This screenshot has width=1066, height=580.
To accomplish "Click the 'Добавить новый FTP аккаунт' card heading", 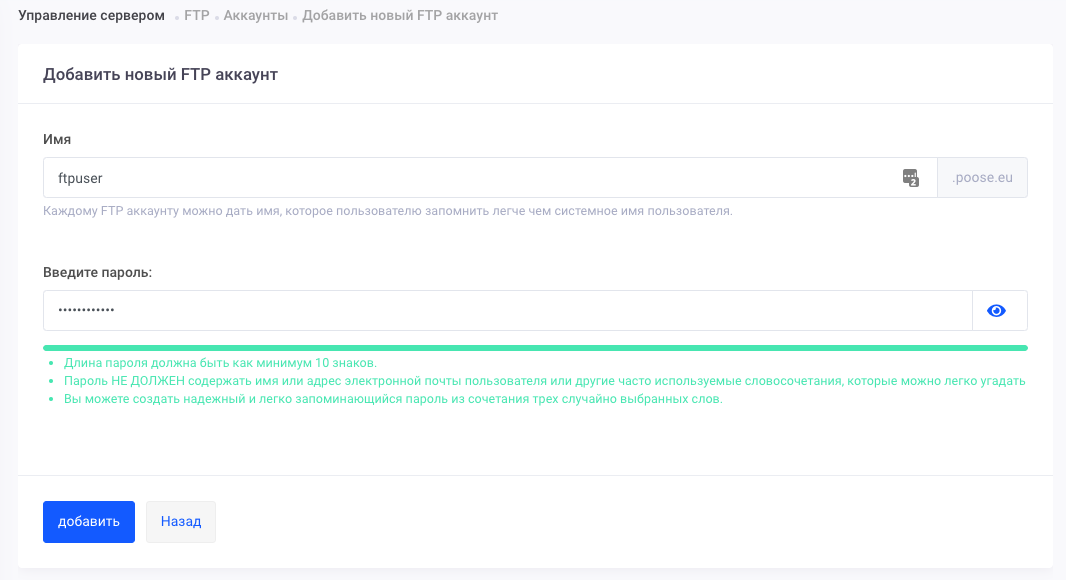I will [x=160, y=75].
